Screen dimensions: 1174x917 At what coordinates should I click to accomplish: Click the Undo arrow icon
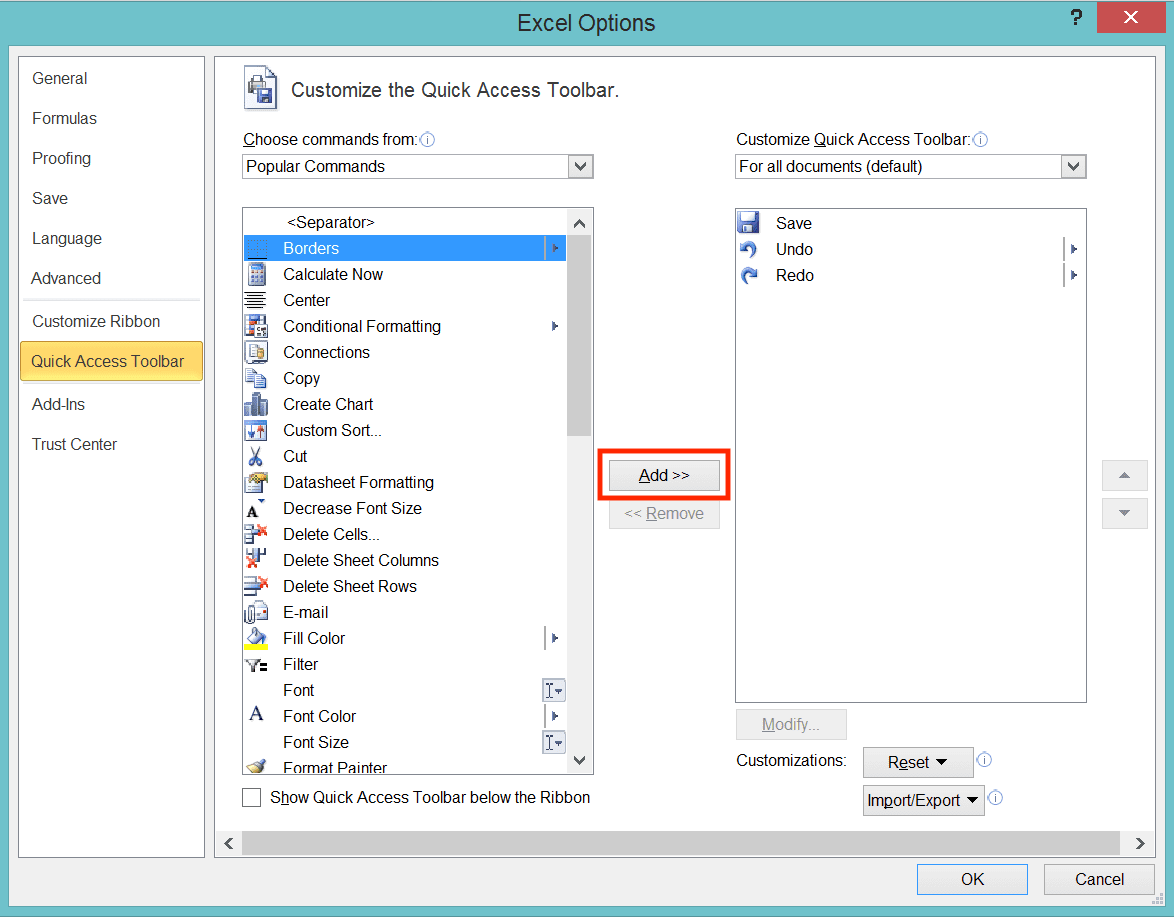(750, 249)
